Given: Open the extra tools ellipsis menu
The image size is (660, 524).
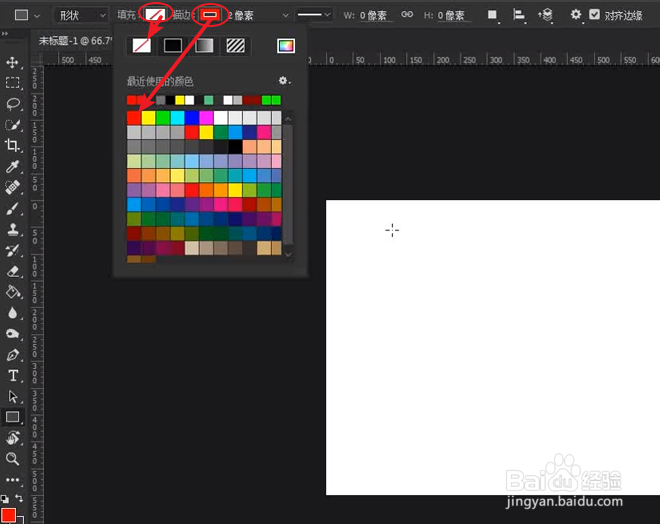Looking at the screenshot, I should (12, 479).
